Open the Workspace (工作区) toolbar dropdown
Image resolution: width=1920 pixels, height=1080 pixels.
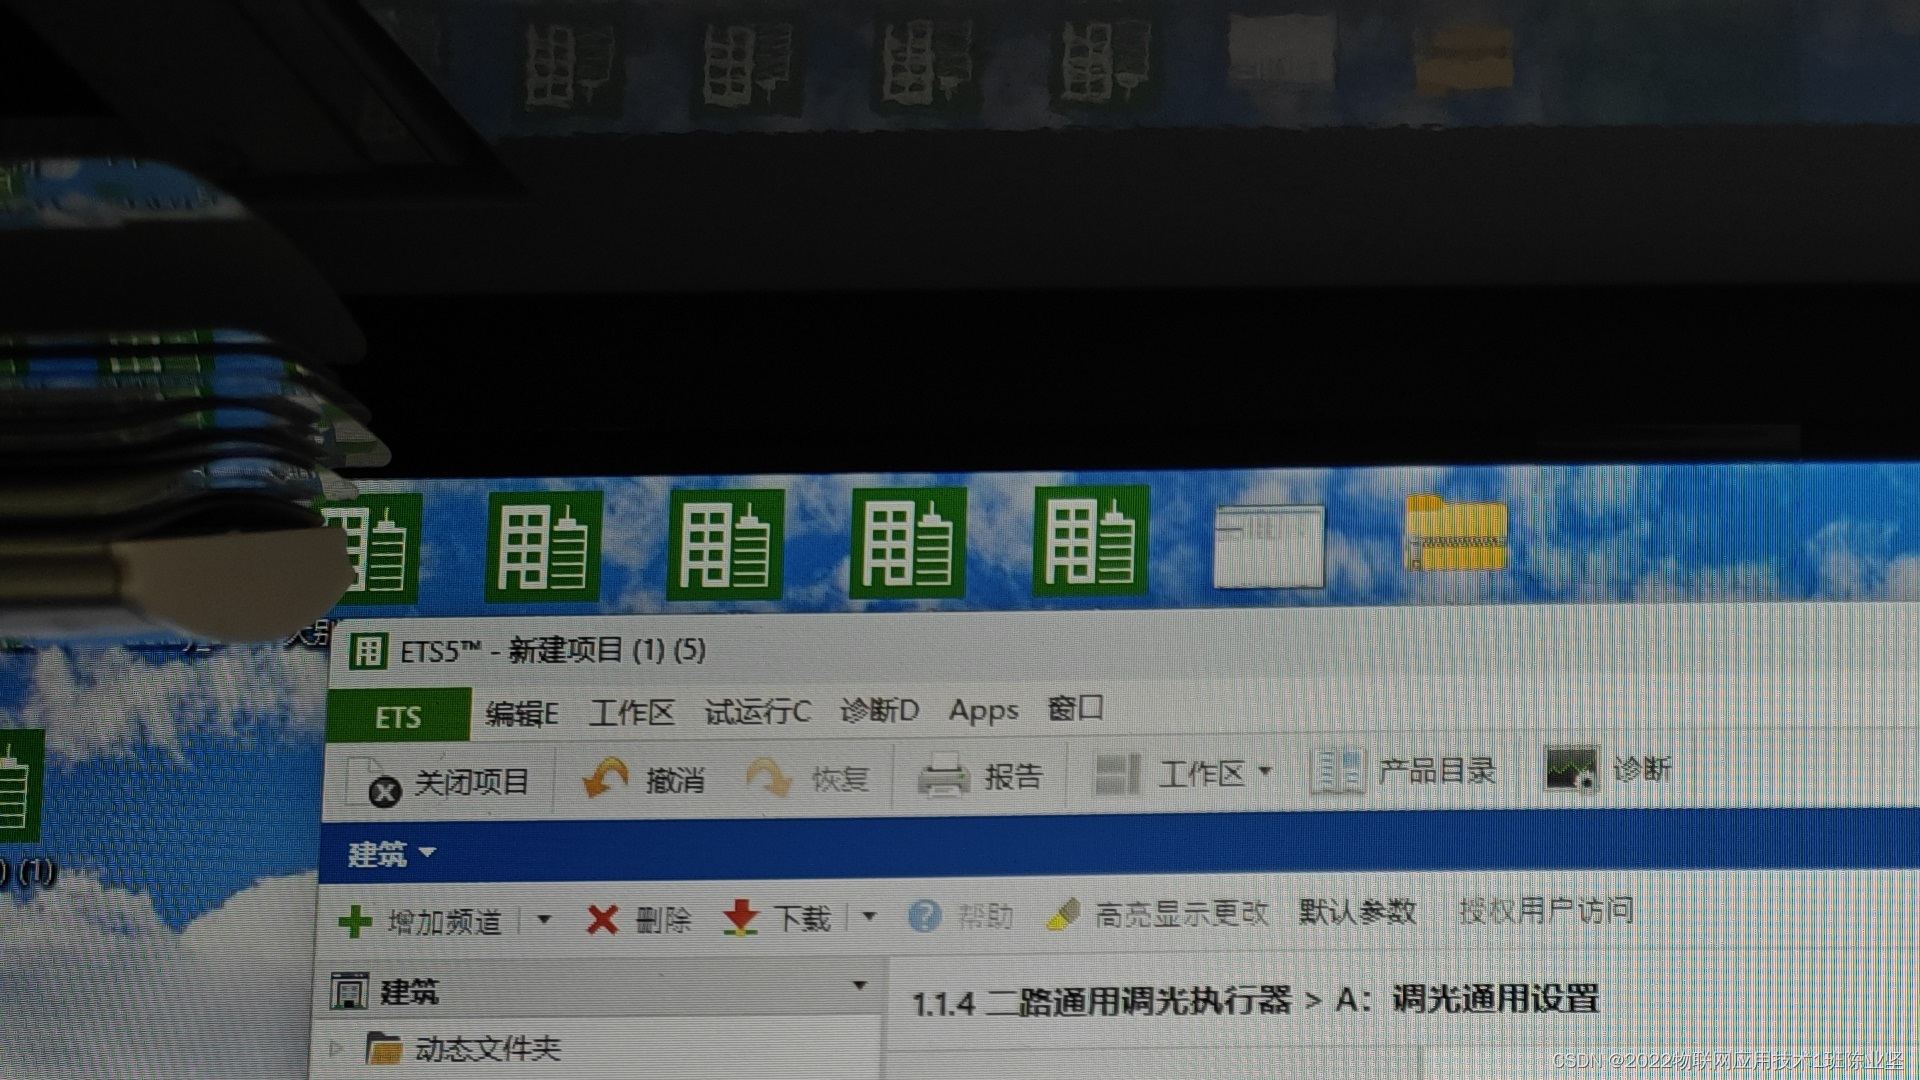1264,772
